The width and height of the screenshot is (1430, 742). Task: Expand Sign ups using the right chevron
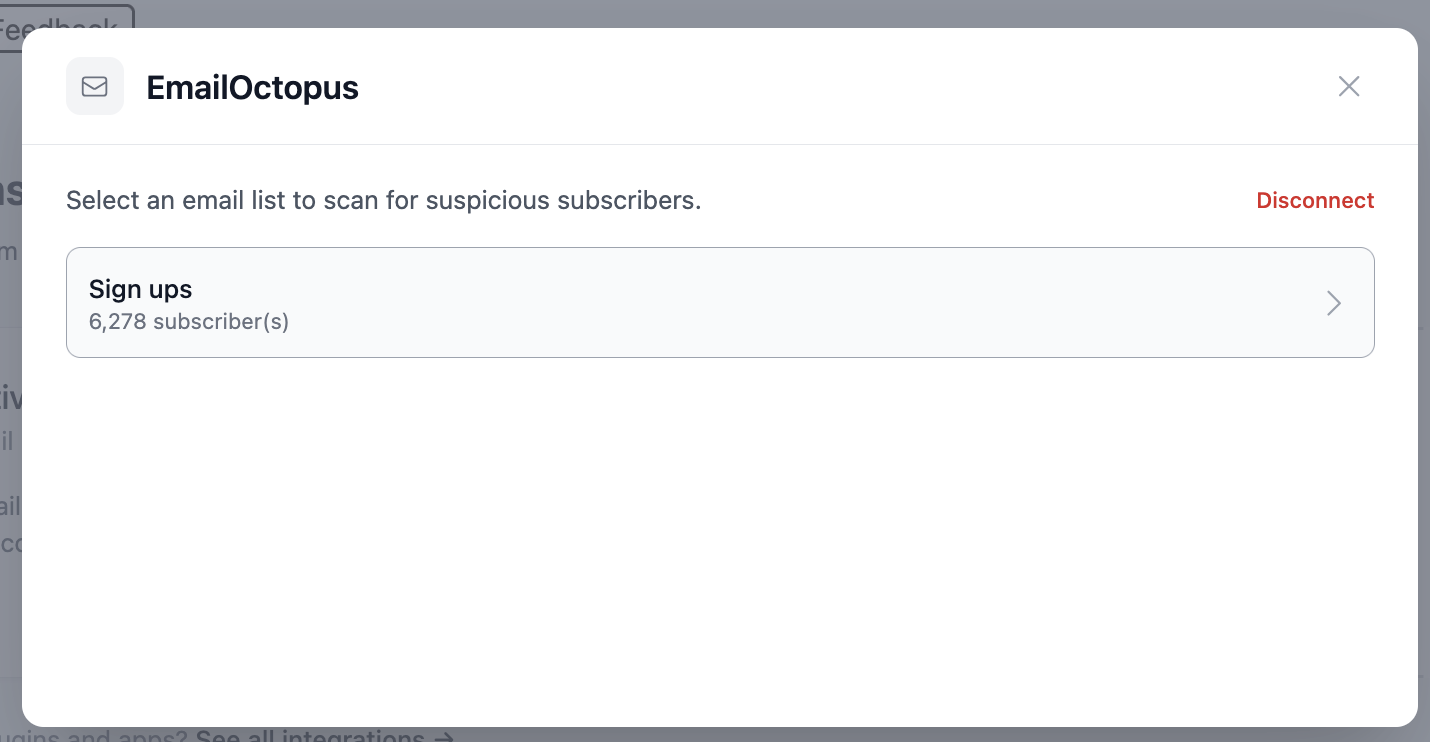click(1333, 303)
